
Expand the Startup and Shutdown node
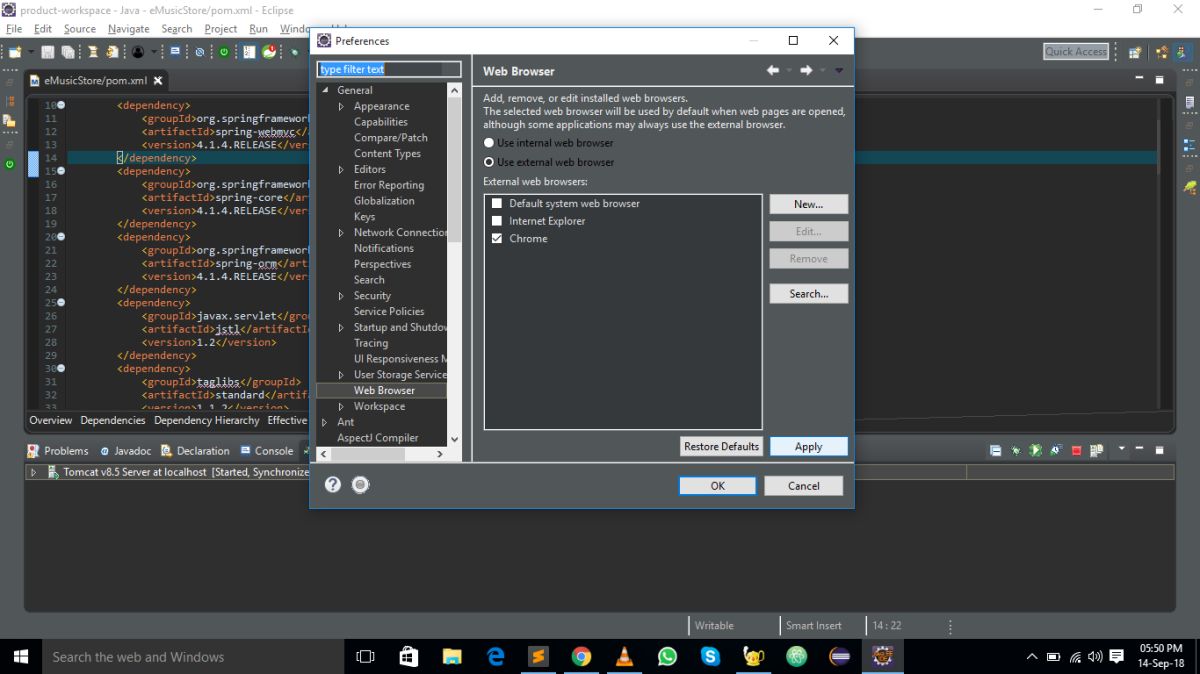click(341, 327)
